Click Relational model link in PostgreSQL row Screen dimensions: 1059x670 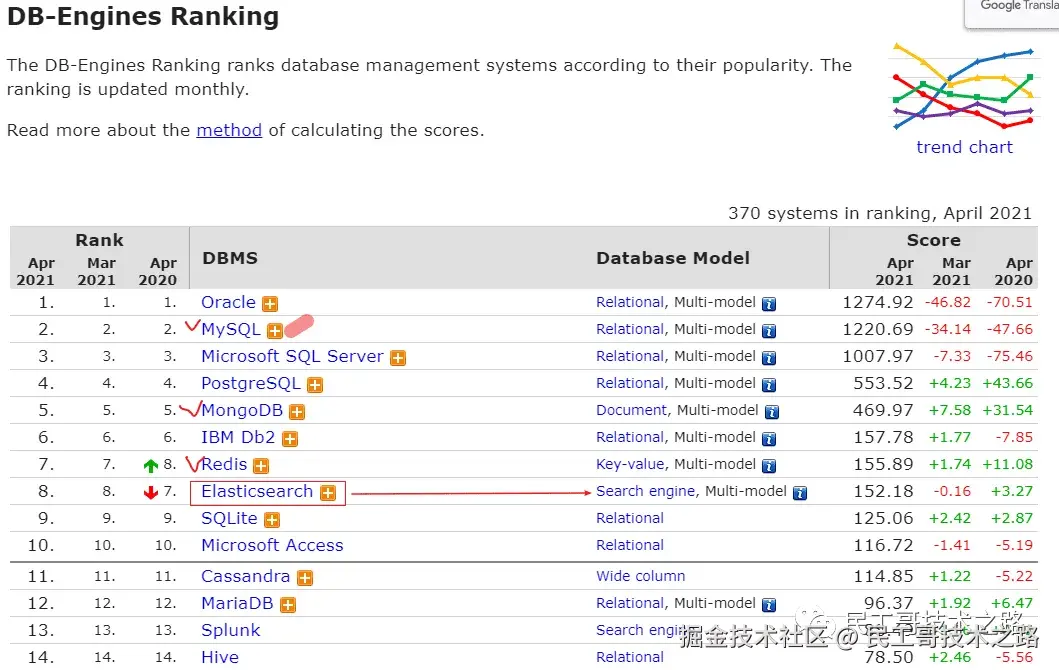point(629,383)
